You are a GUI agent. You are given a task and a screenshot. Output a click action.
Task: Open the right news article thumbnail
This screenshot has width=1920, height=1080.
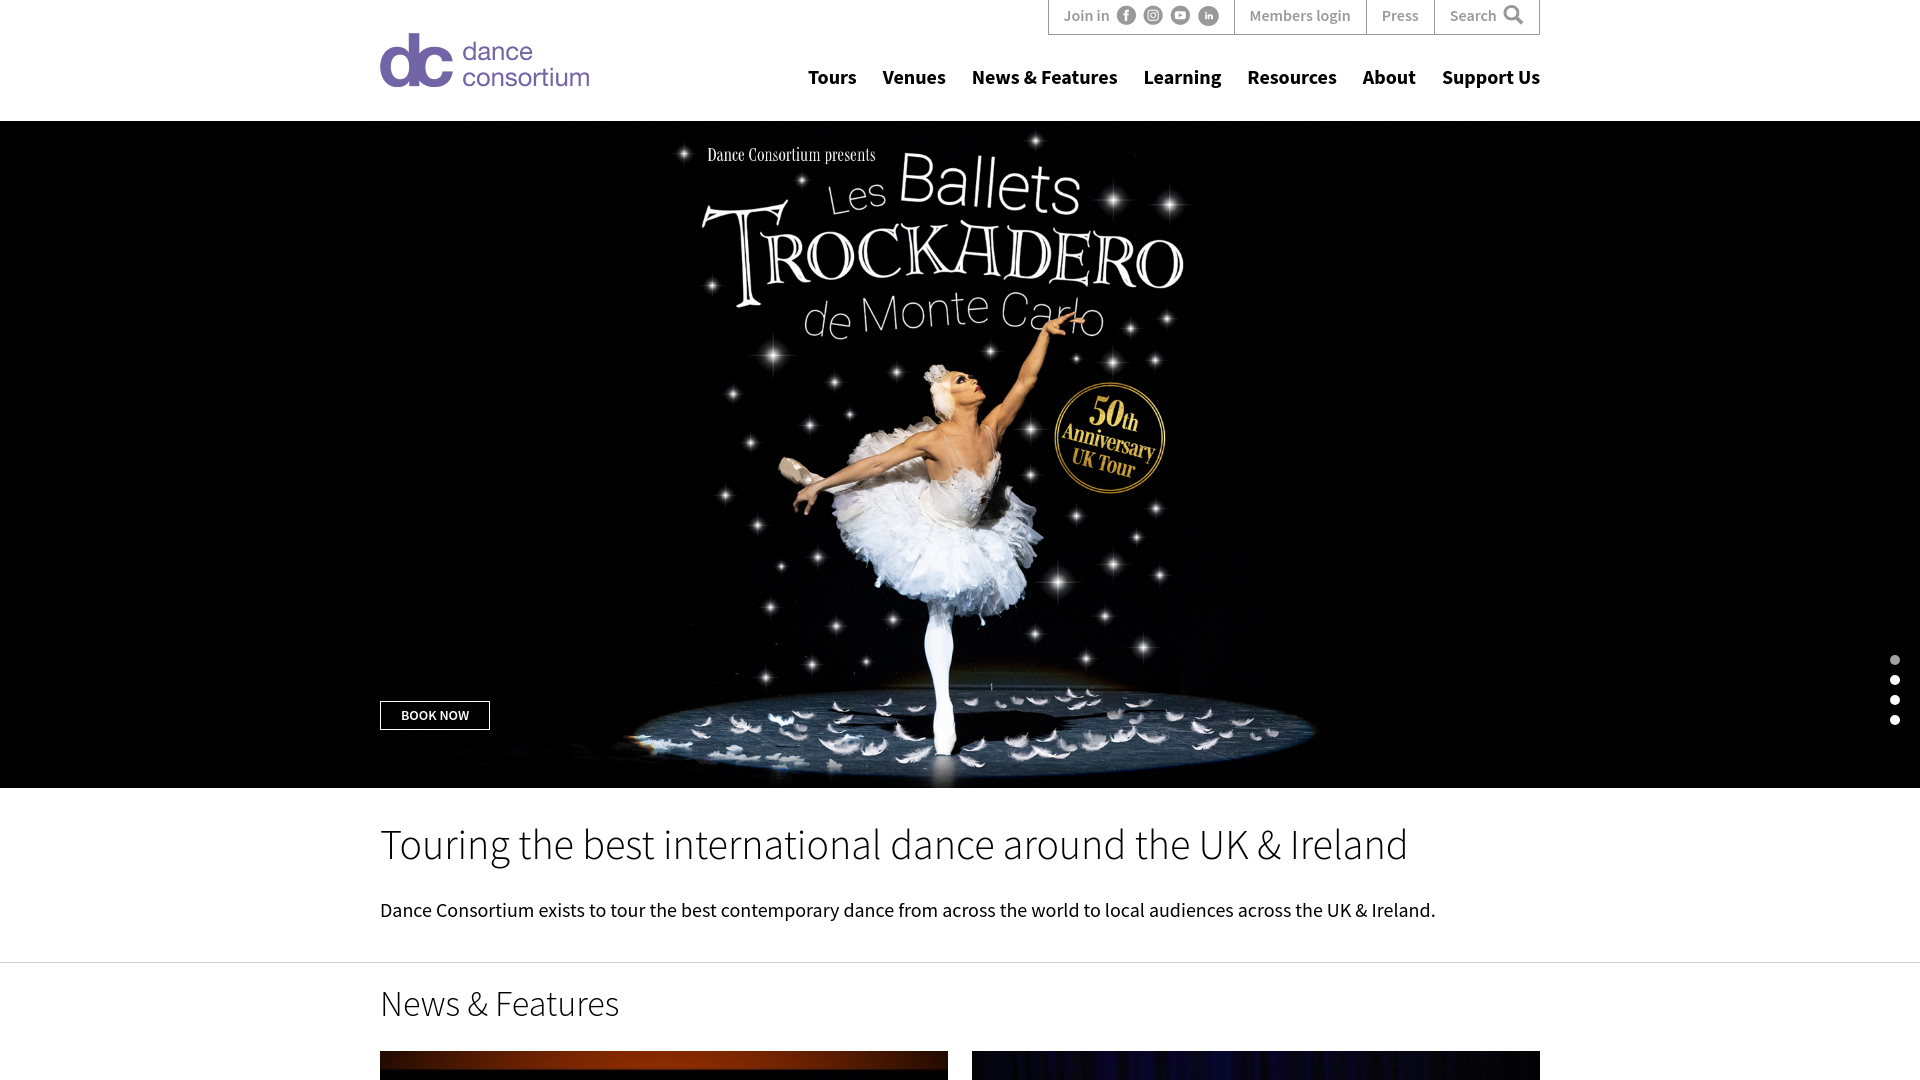click(x=1256, y=1065)
